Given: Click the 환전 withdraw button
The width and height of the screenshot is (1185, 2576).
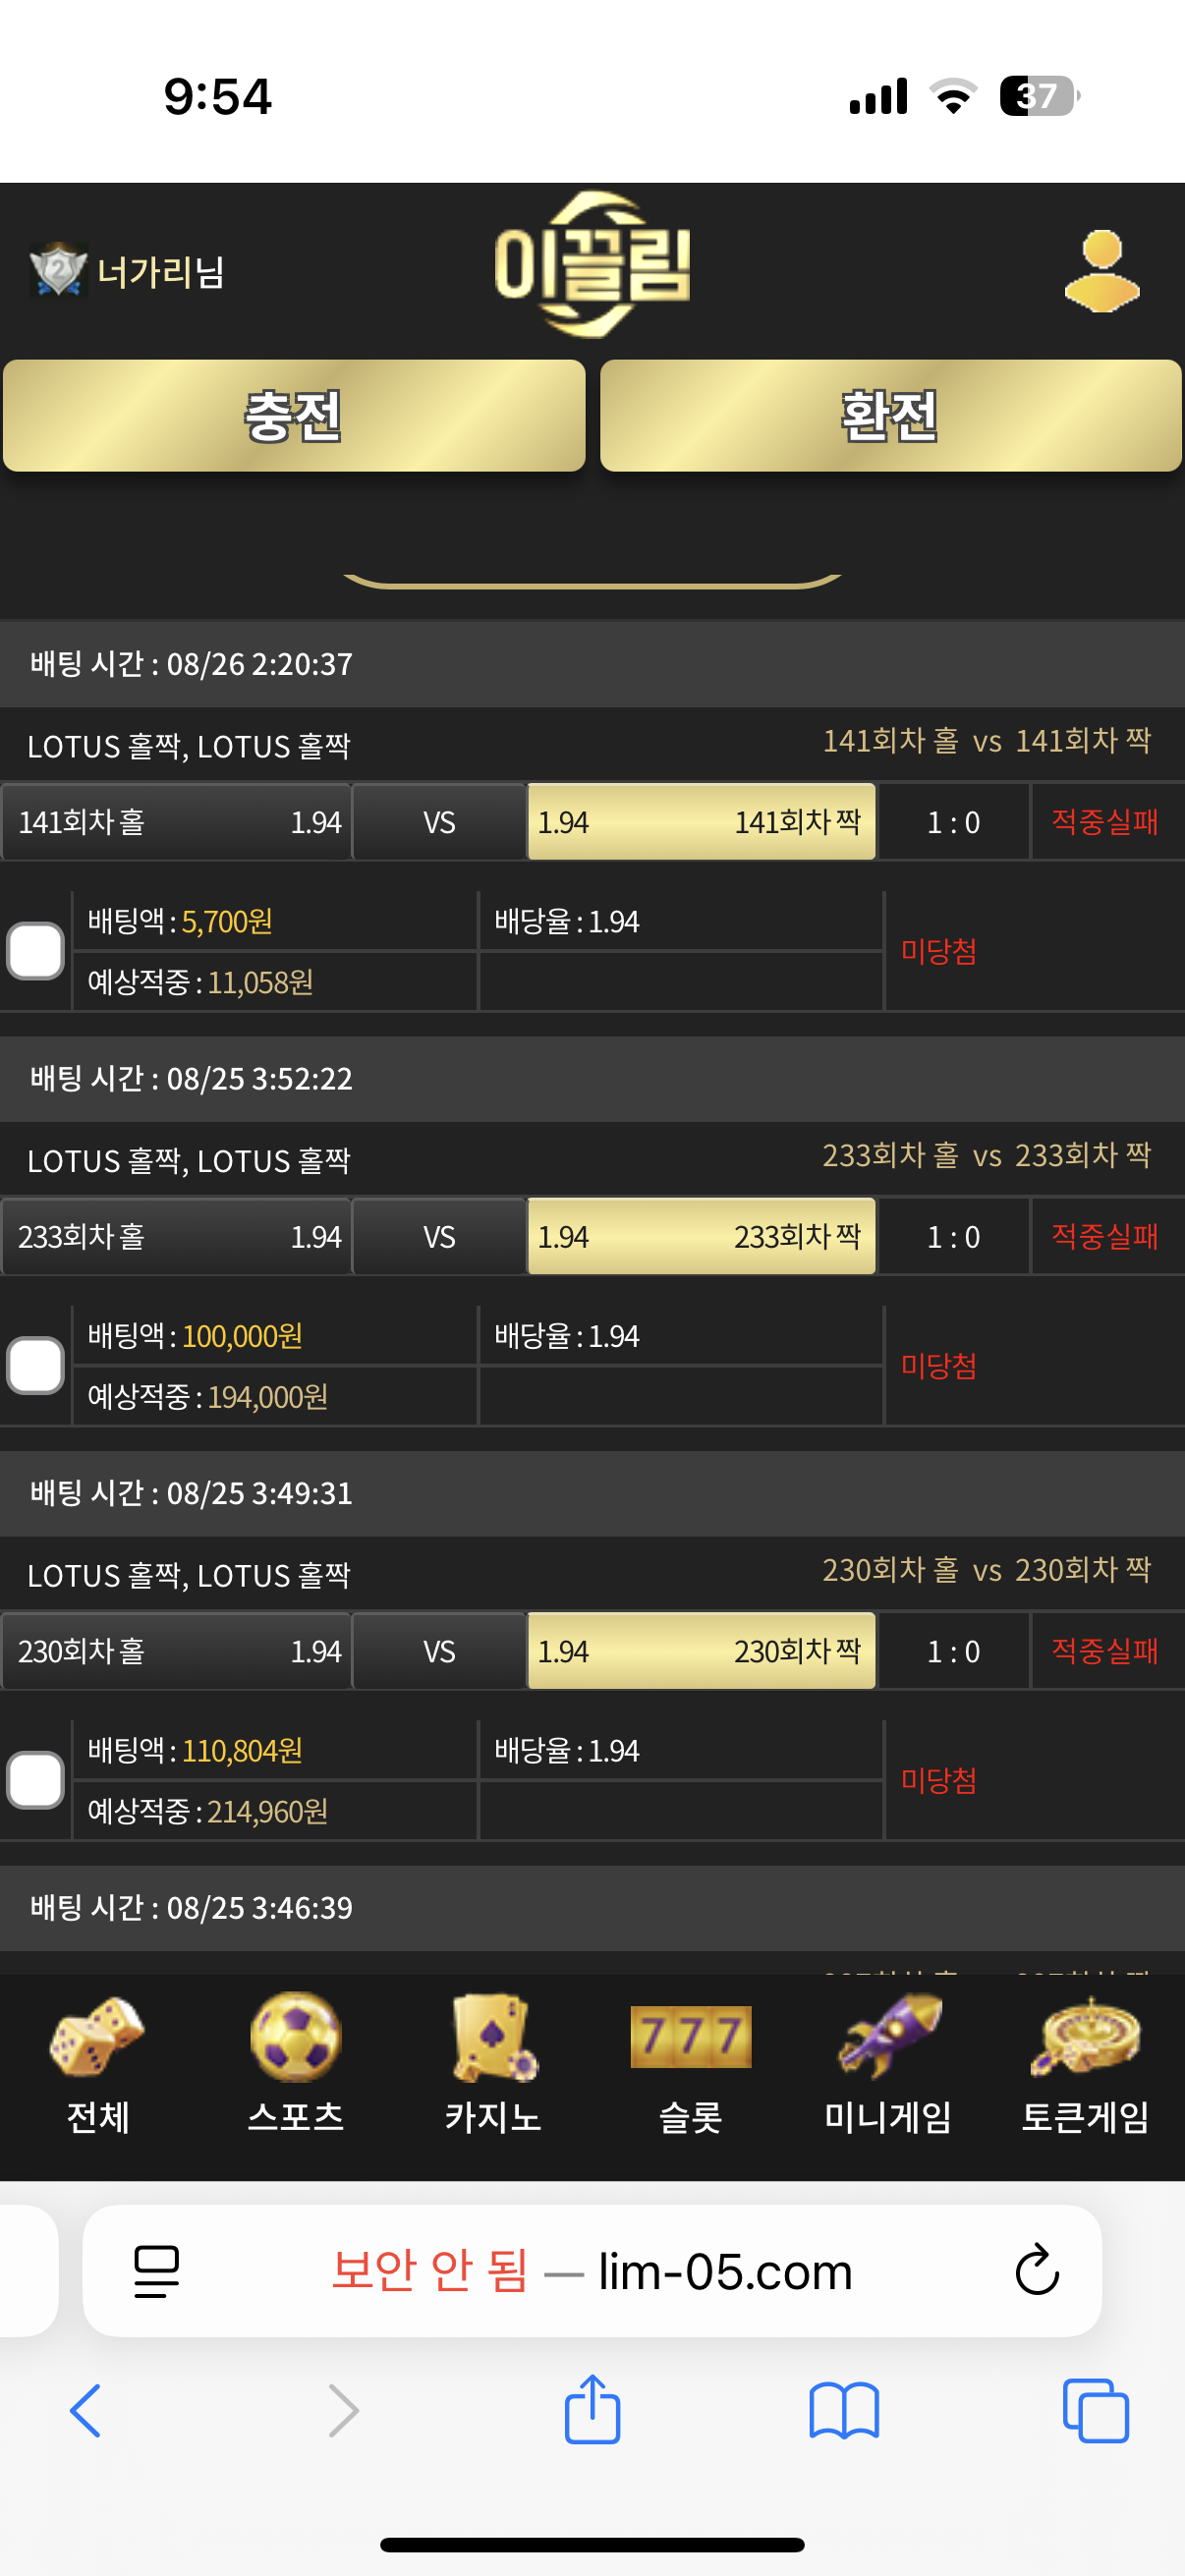Looking at the screenshot, I should pos(890,416).
